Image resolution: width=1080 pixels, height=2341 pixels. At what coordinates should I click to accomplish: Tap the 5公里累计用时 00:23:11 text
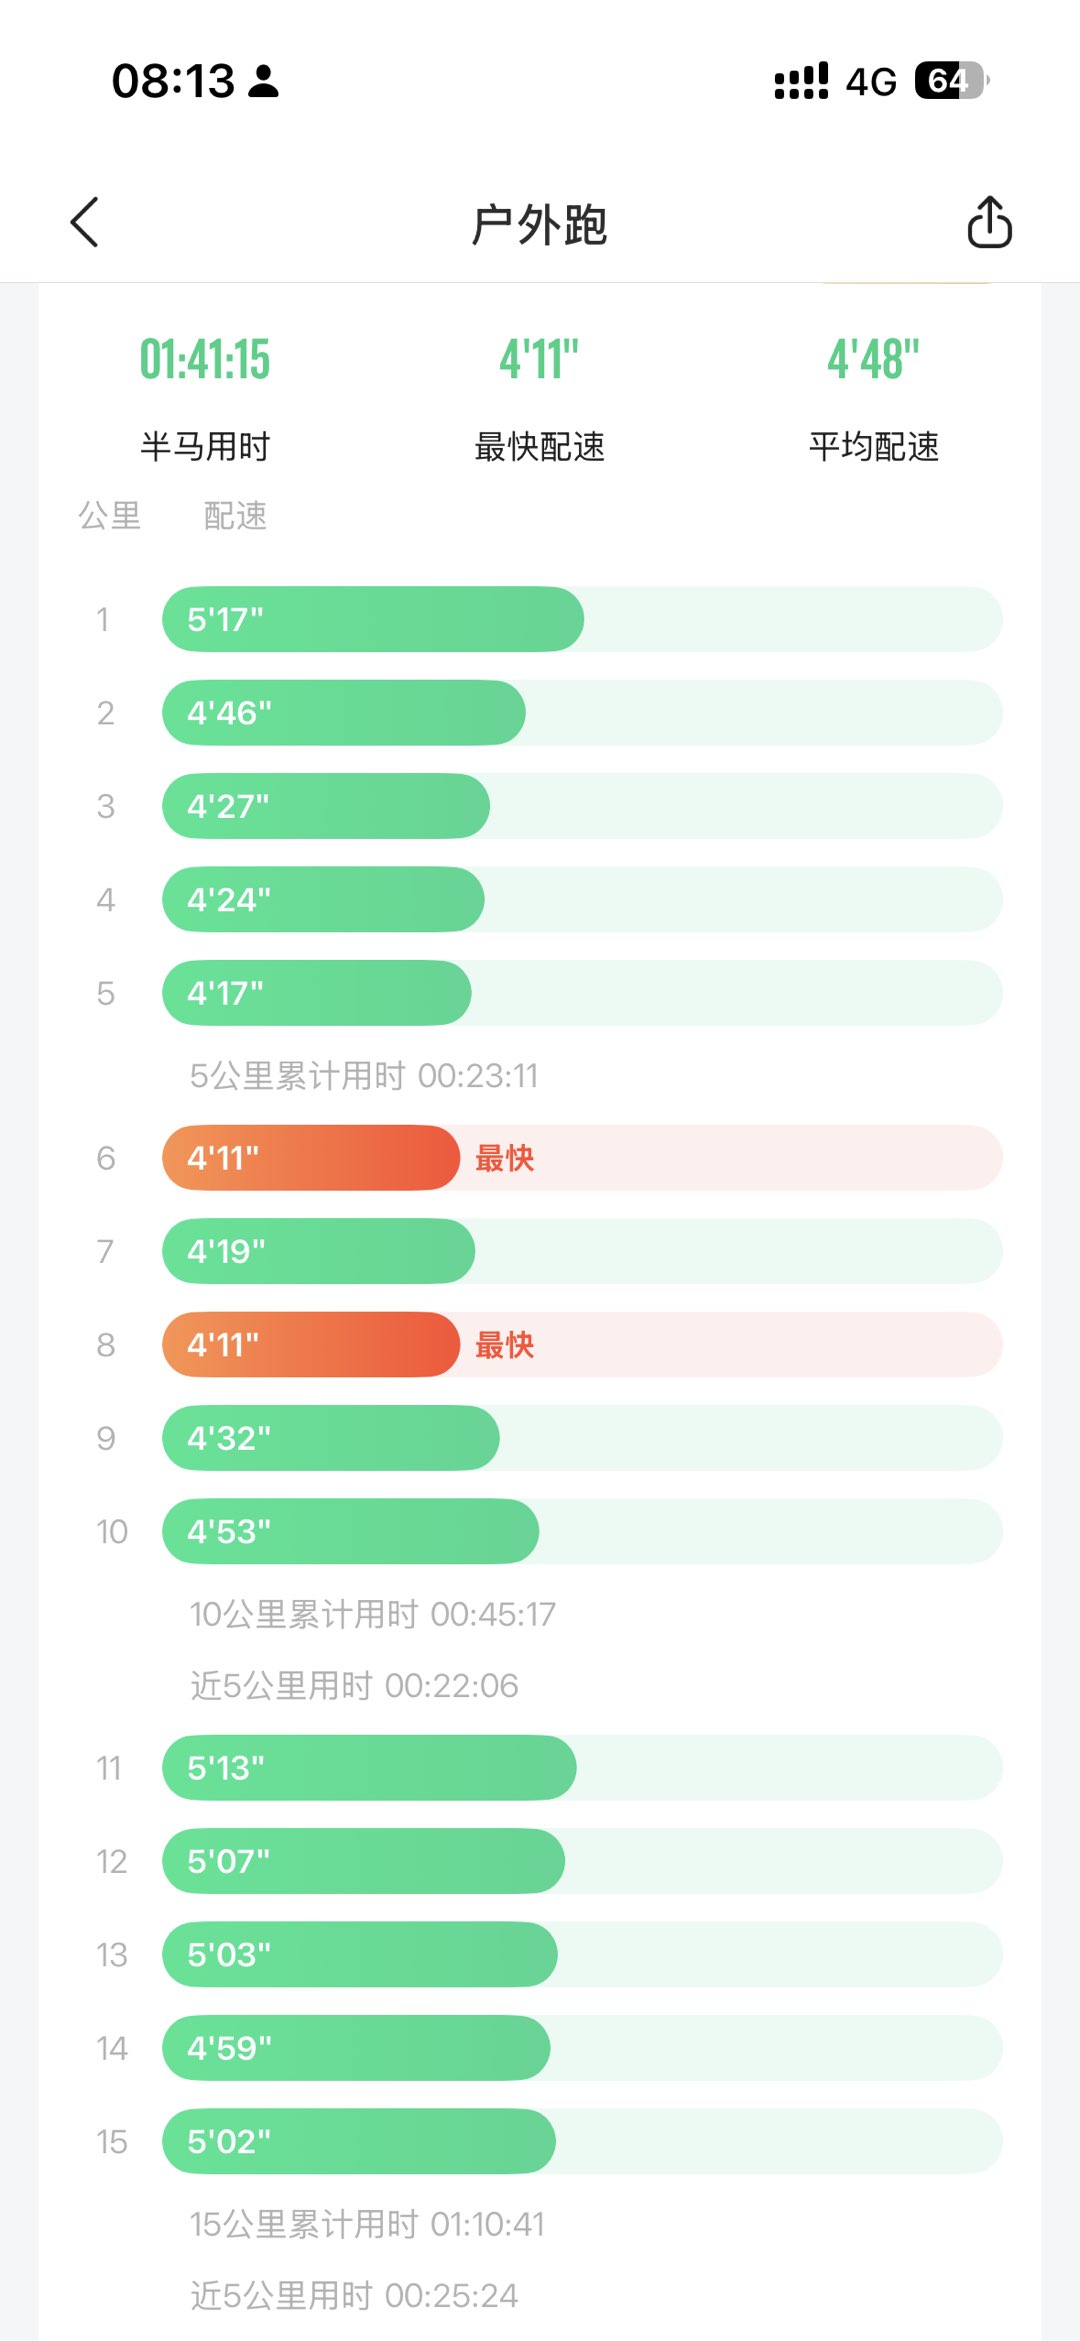[x=364, y=1076]
